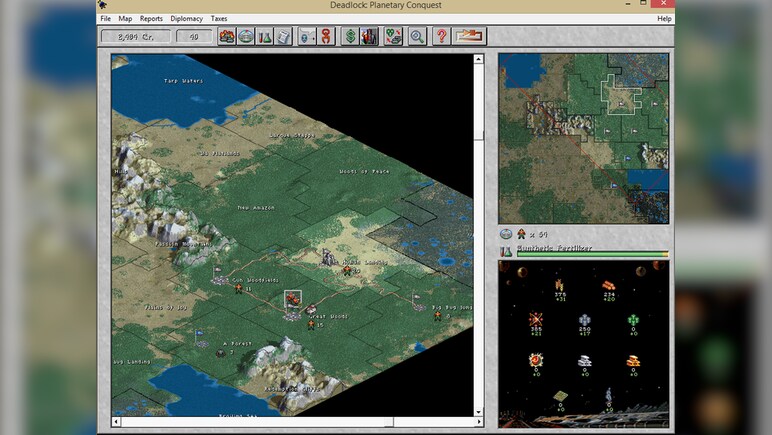Select the New Amazon territory label
Image resolution: width=772 pixels, height=435 pixels.
click(256, 208)
